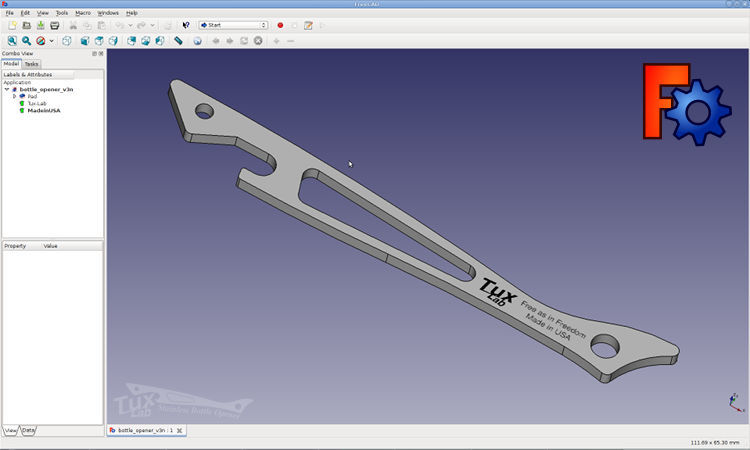Open a file using the Open folder icon
Viewport: 750px width, 450px height.
point(27,25)
